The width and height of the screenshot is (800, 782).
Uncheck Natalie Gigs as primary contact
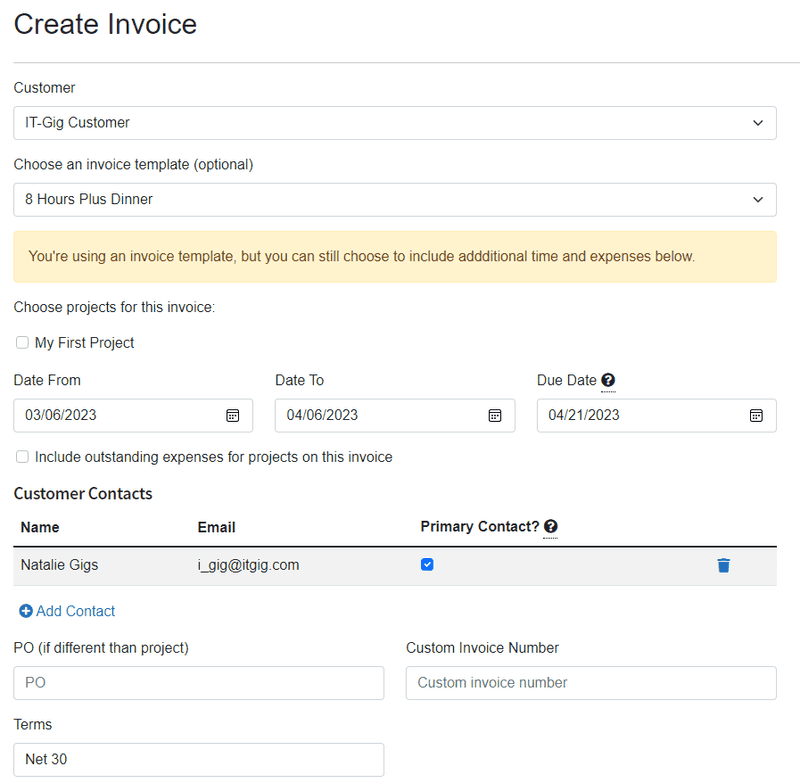427,564
